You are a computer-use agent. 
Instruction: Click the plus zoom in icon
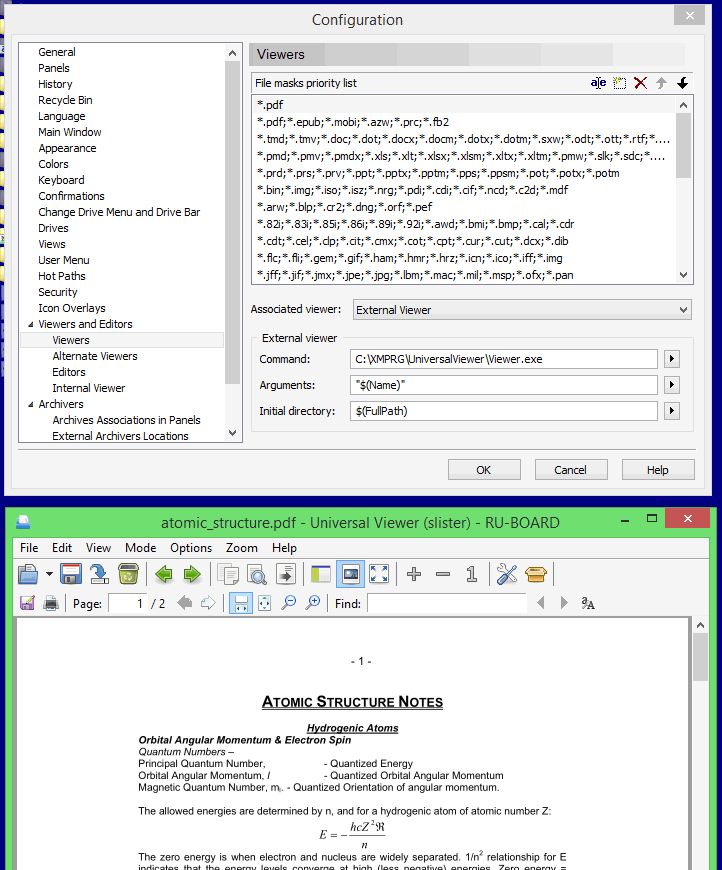point(414,574)
